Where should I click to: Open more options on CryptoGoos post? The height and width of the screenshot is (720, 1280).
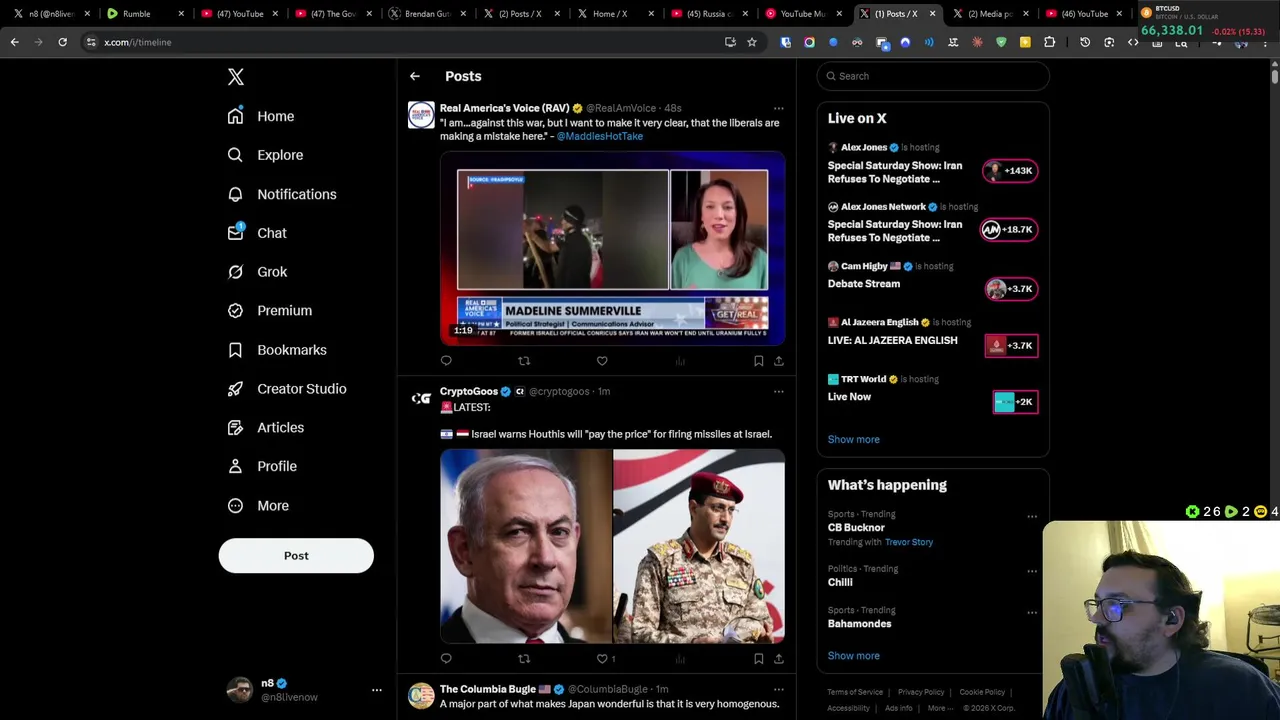point(778,391)
